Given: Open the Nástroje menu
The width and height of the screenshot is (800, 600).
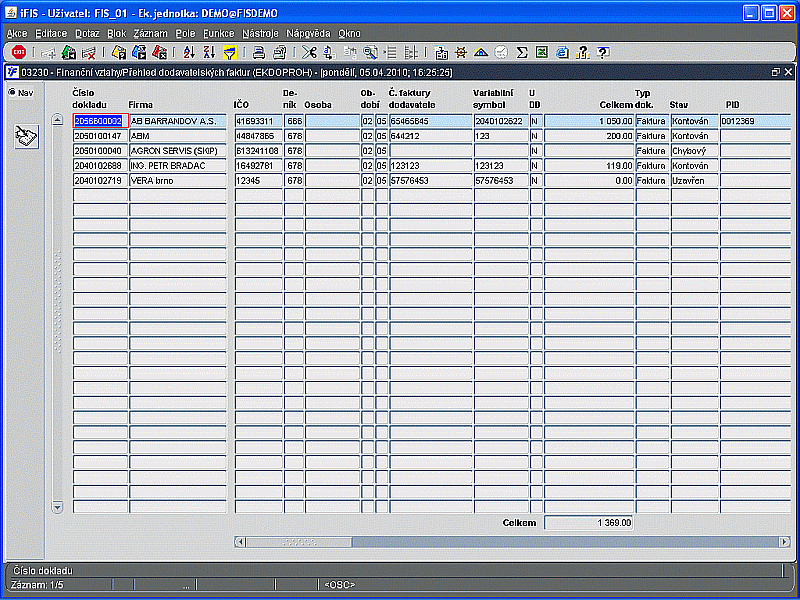Looking at the screenshot, I should click(x=260, y=33).
